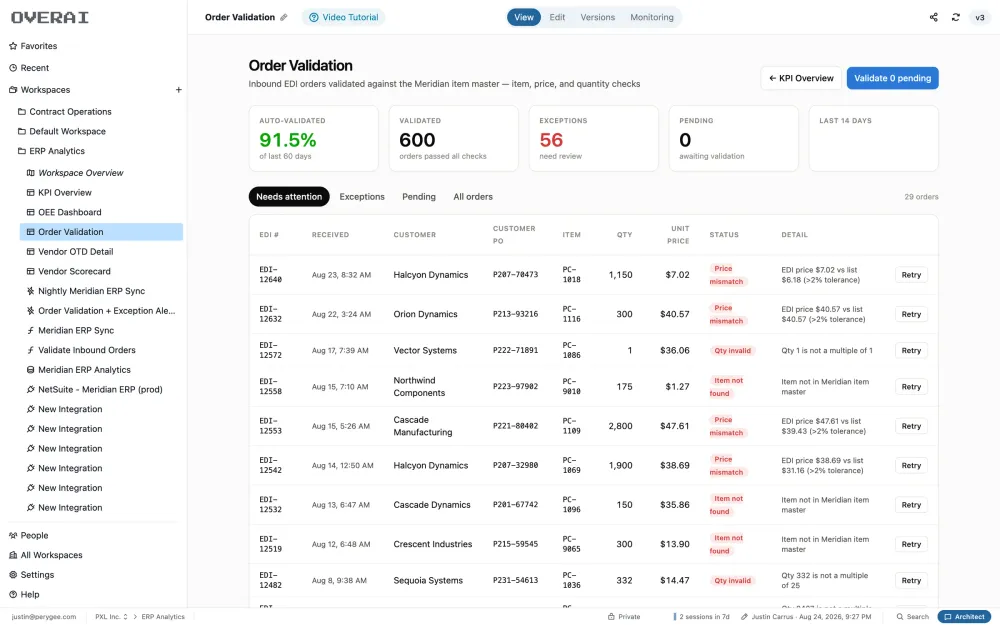Click the People icon in the sidebar
Image resolution: width=1000 pixels, height=625 pixels.
pyautogui.click(x=13, y=536)
